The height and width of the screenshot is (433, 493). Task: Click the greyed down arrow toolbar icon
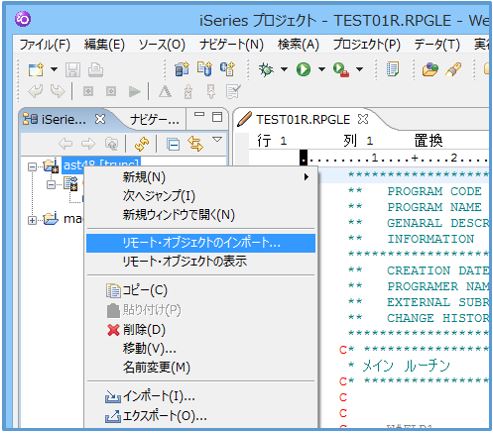click(x=211, y=91)
